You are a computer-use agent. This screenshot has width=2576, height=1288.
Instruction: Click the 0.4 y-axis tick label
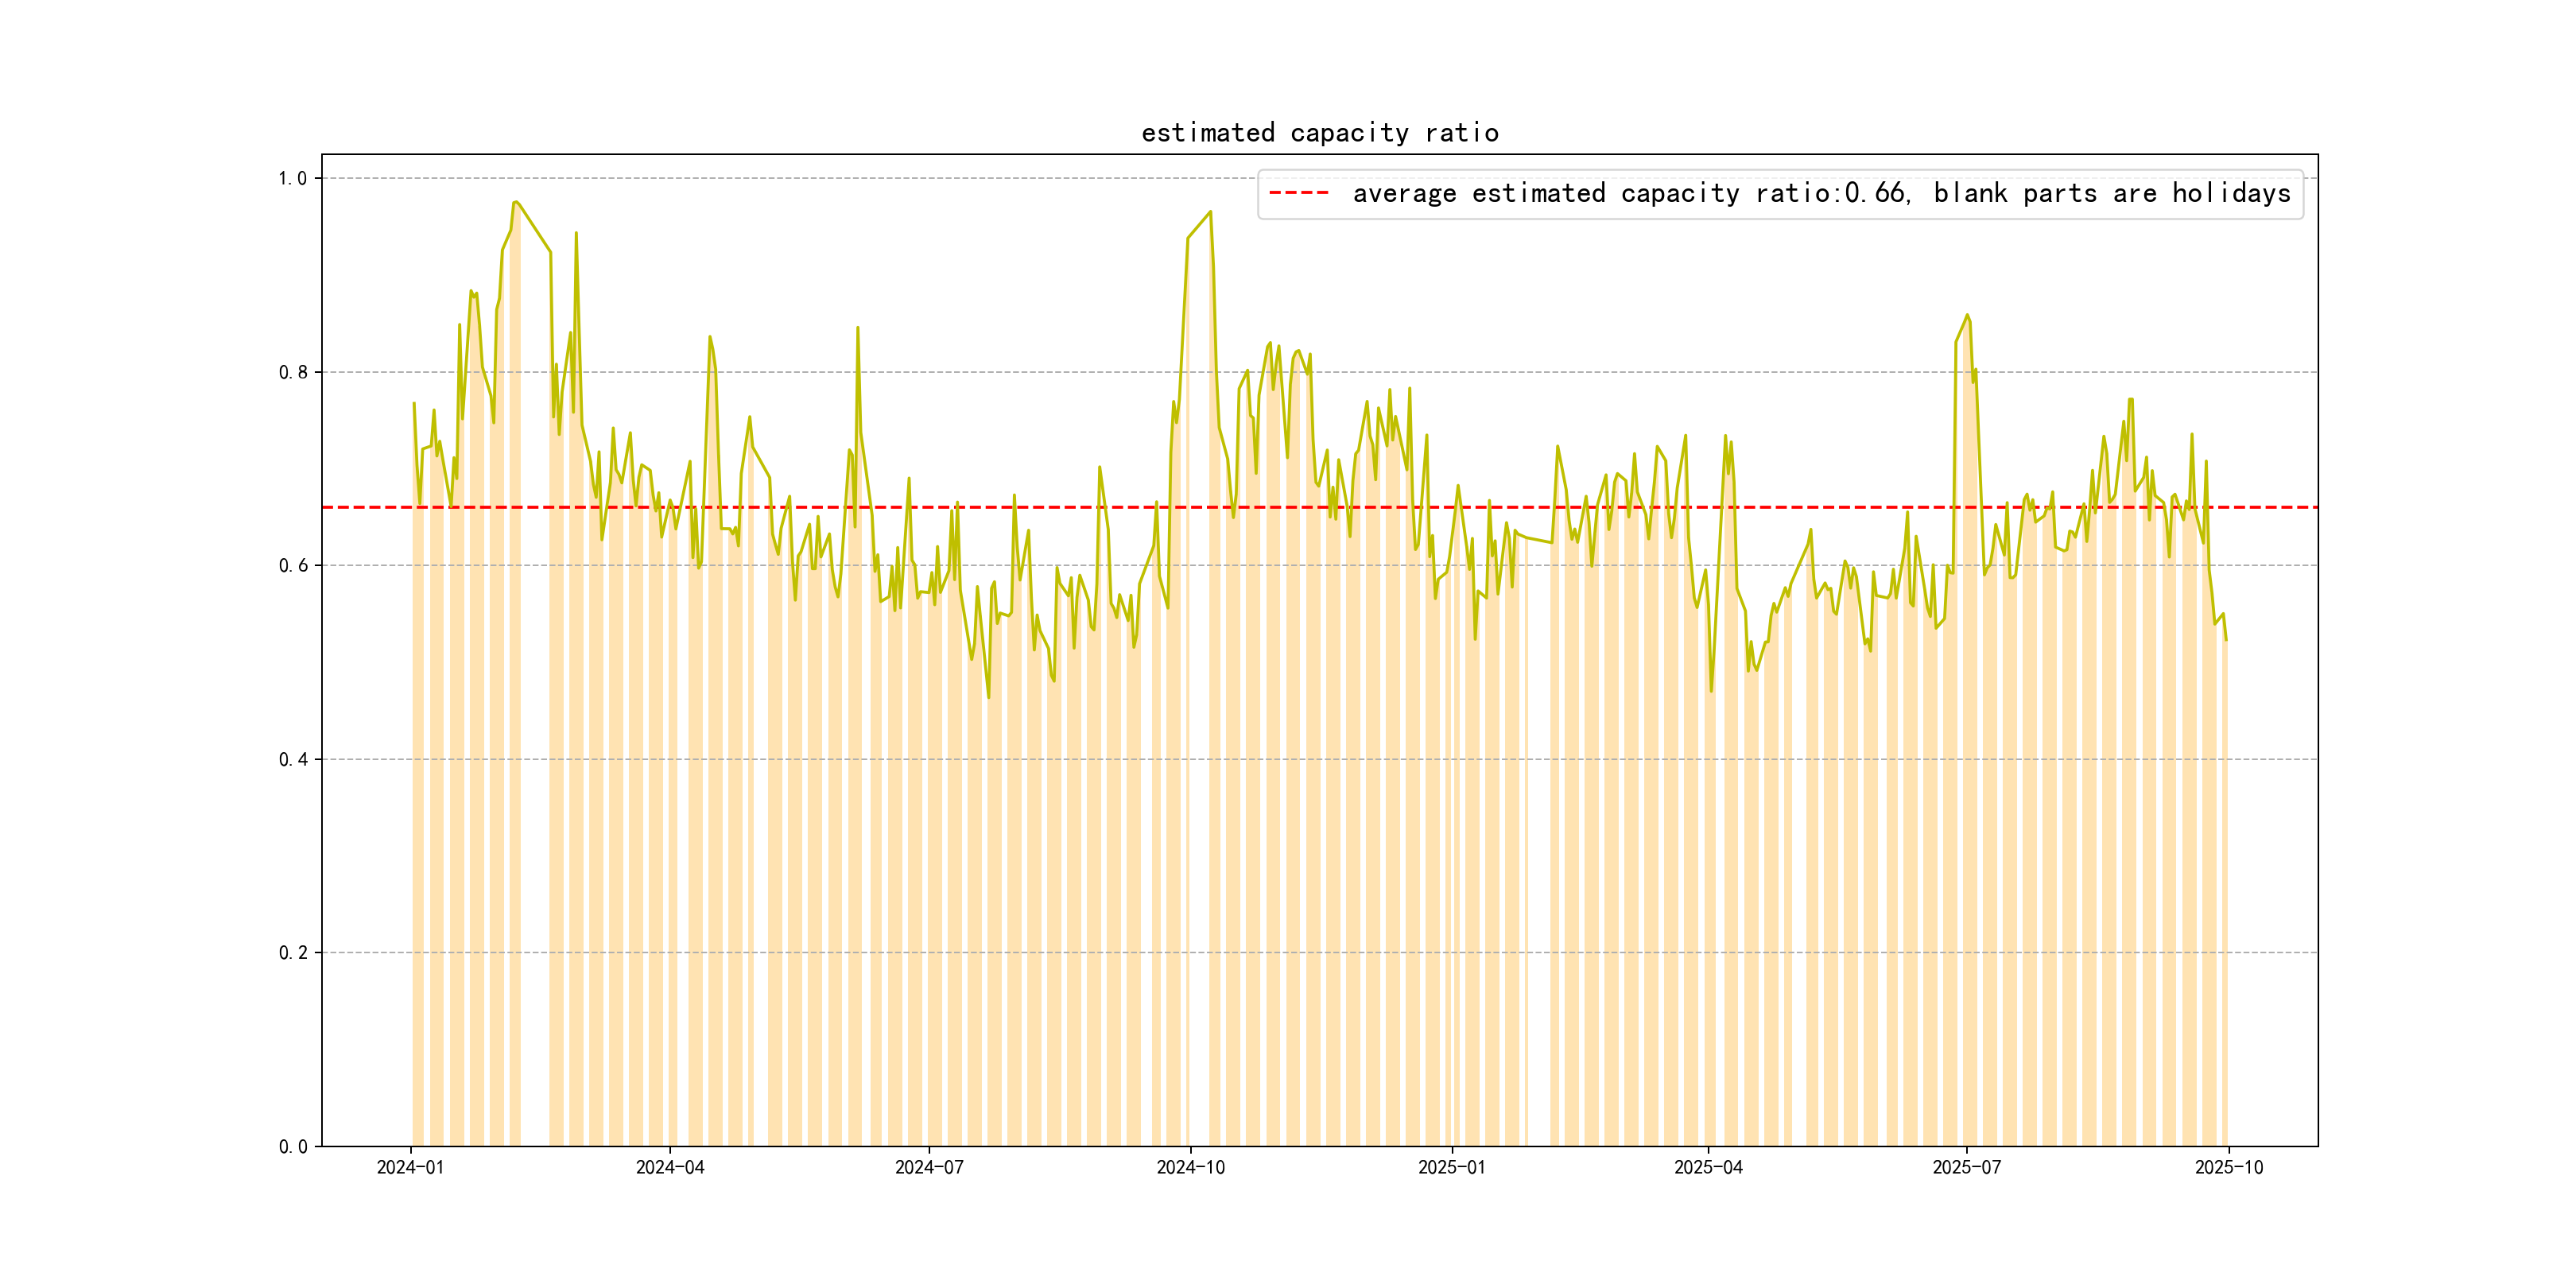pyautogui.click(x=293, y=759)
